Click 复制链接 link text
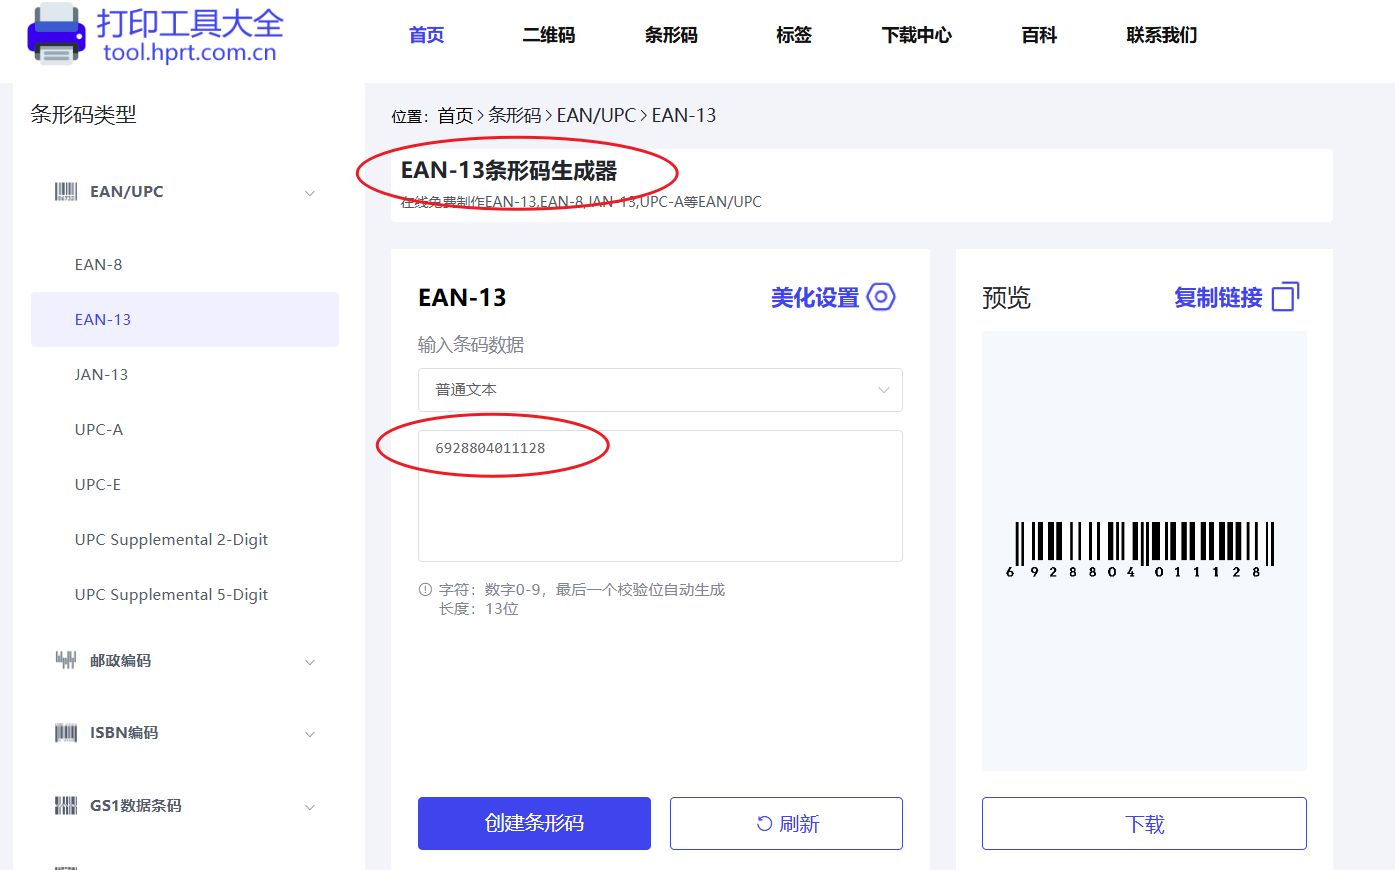This screenshot has width=1395, height=870. click(1218, 297)
